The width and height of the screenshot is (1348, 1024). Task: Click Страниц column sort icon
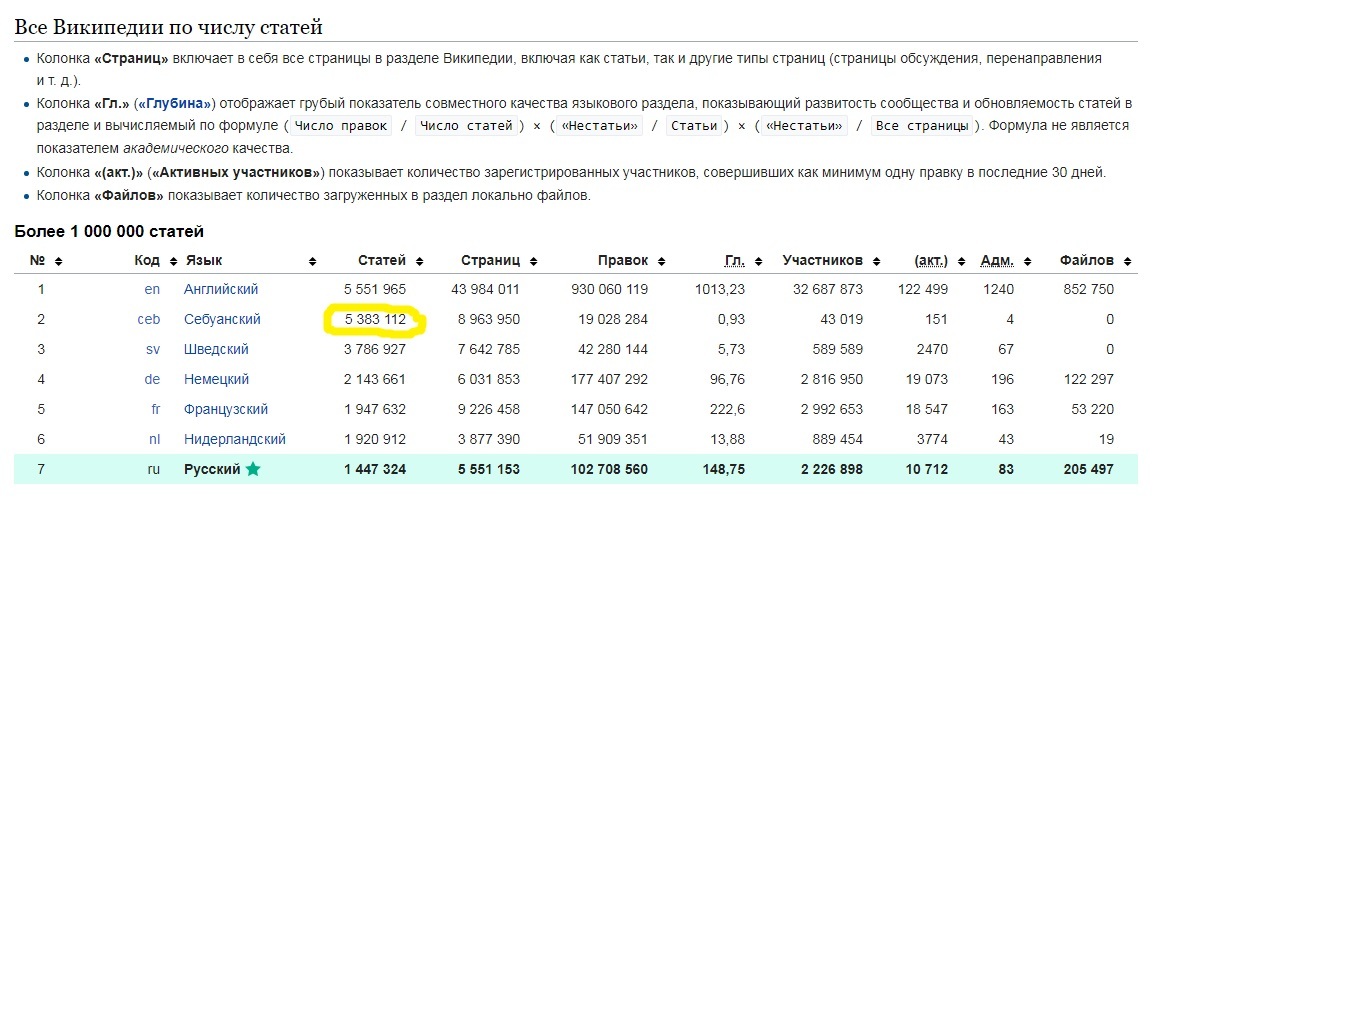point(533,261)
